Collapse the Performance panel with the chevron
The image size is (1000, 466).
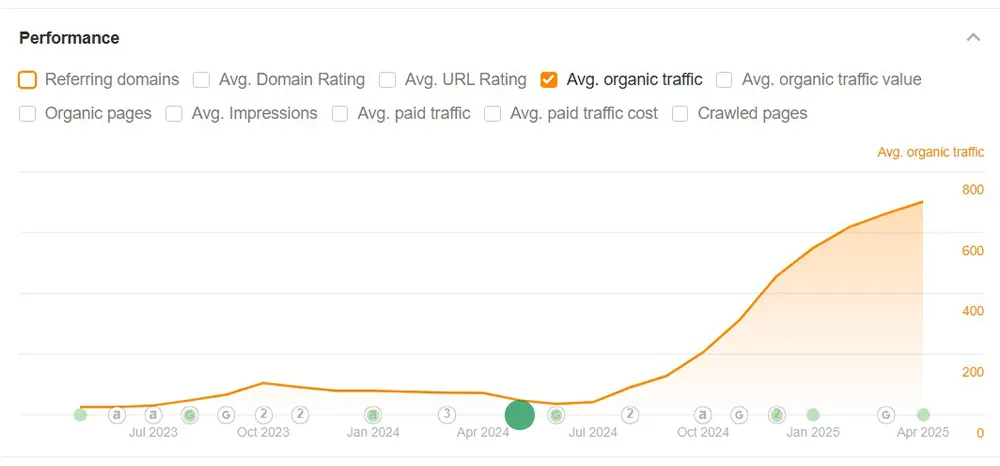973,38
